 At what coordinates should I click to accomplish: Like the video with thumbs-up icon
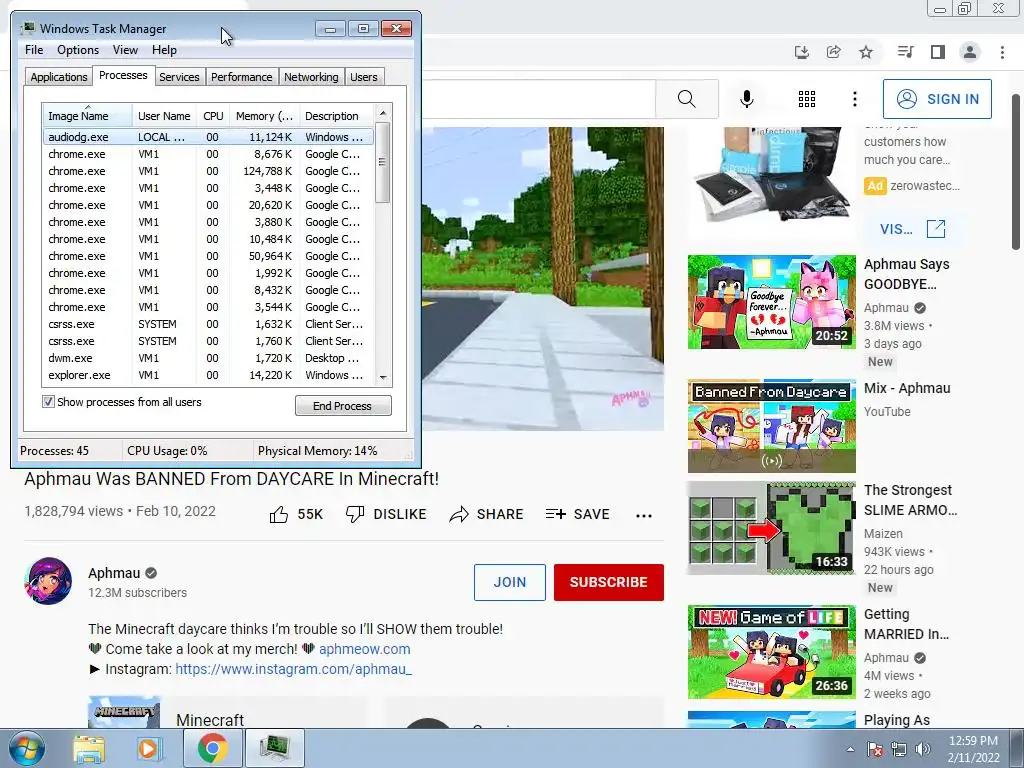[279, 515]
